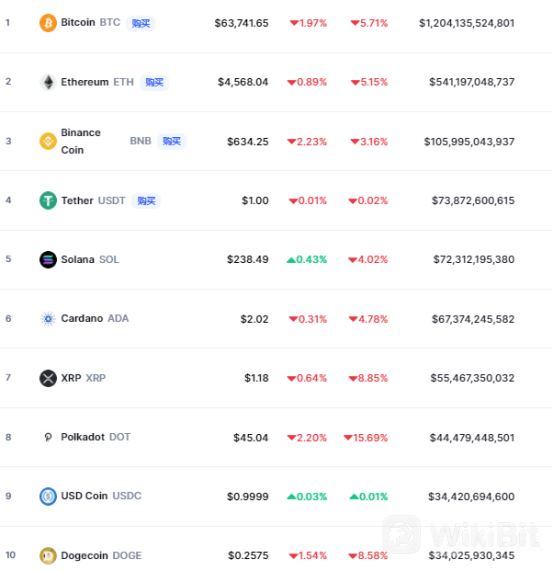Screen dimensions: 554x571
Task: Click the XRP cross logo icon
Action: (48, 378)
